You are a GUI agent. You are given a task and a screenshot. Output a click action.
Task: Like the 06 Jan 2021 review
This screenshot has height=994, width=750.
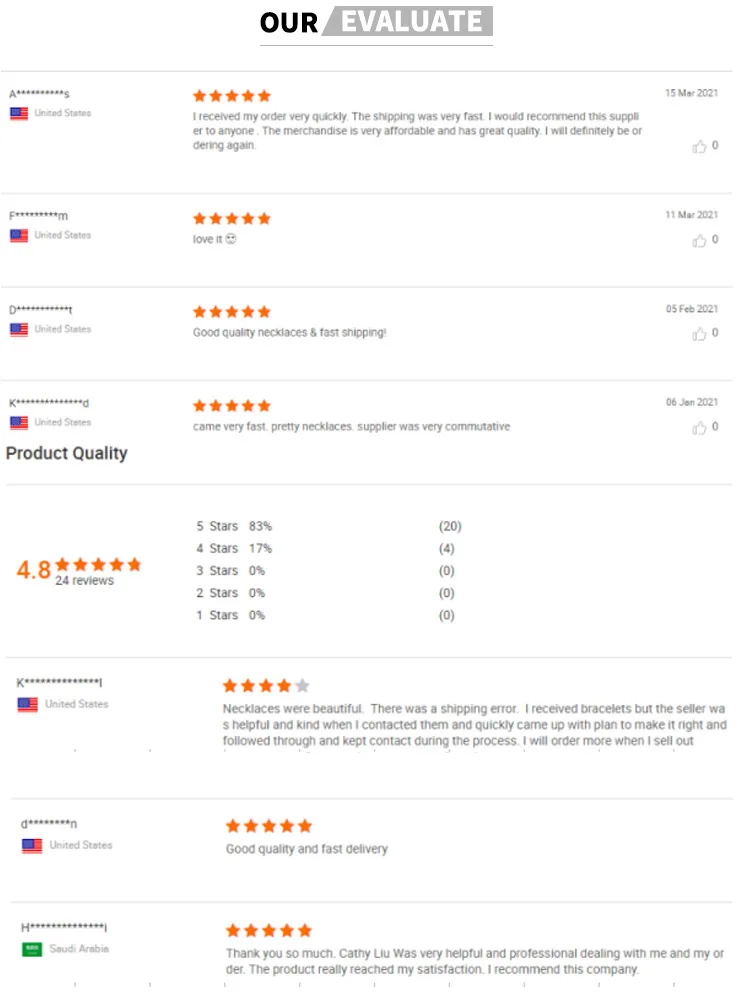[699, 428]
